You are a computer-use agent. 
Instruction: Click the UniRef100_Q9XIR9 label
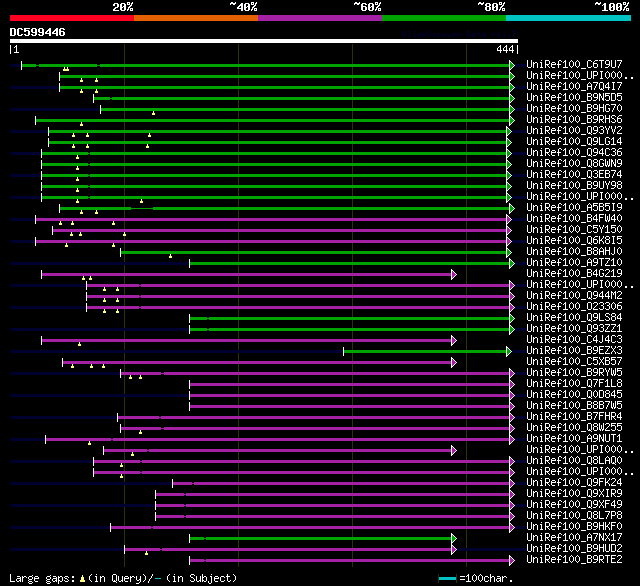(x=574, y=493)
